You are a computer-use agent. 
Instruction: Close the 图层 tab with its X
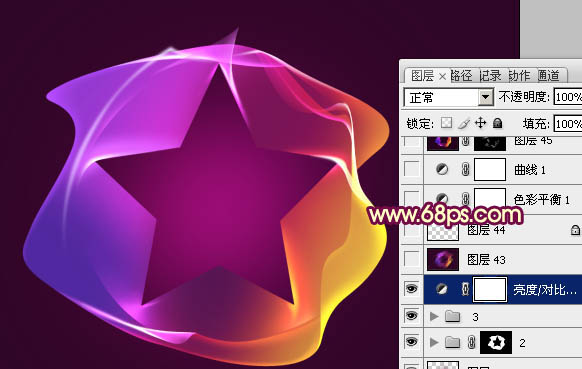click(x=442, y=77)
